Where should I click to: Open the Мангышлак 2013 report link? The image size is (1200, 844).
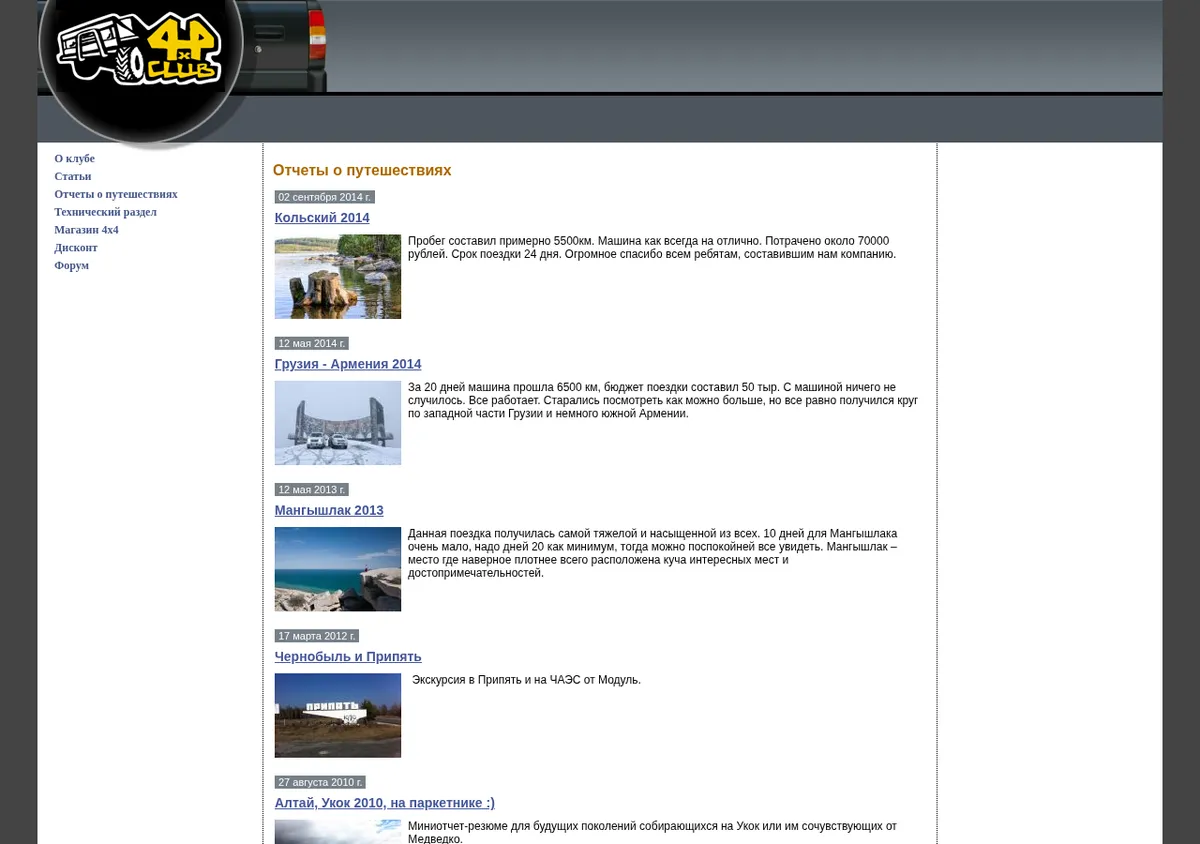click(329, 510)
